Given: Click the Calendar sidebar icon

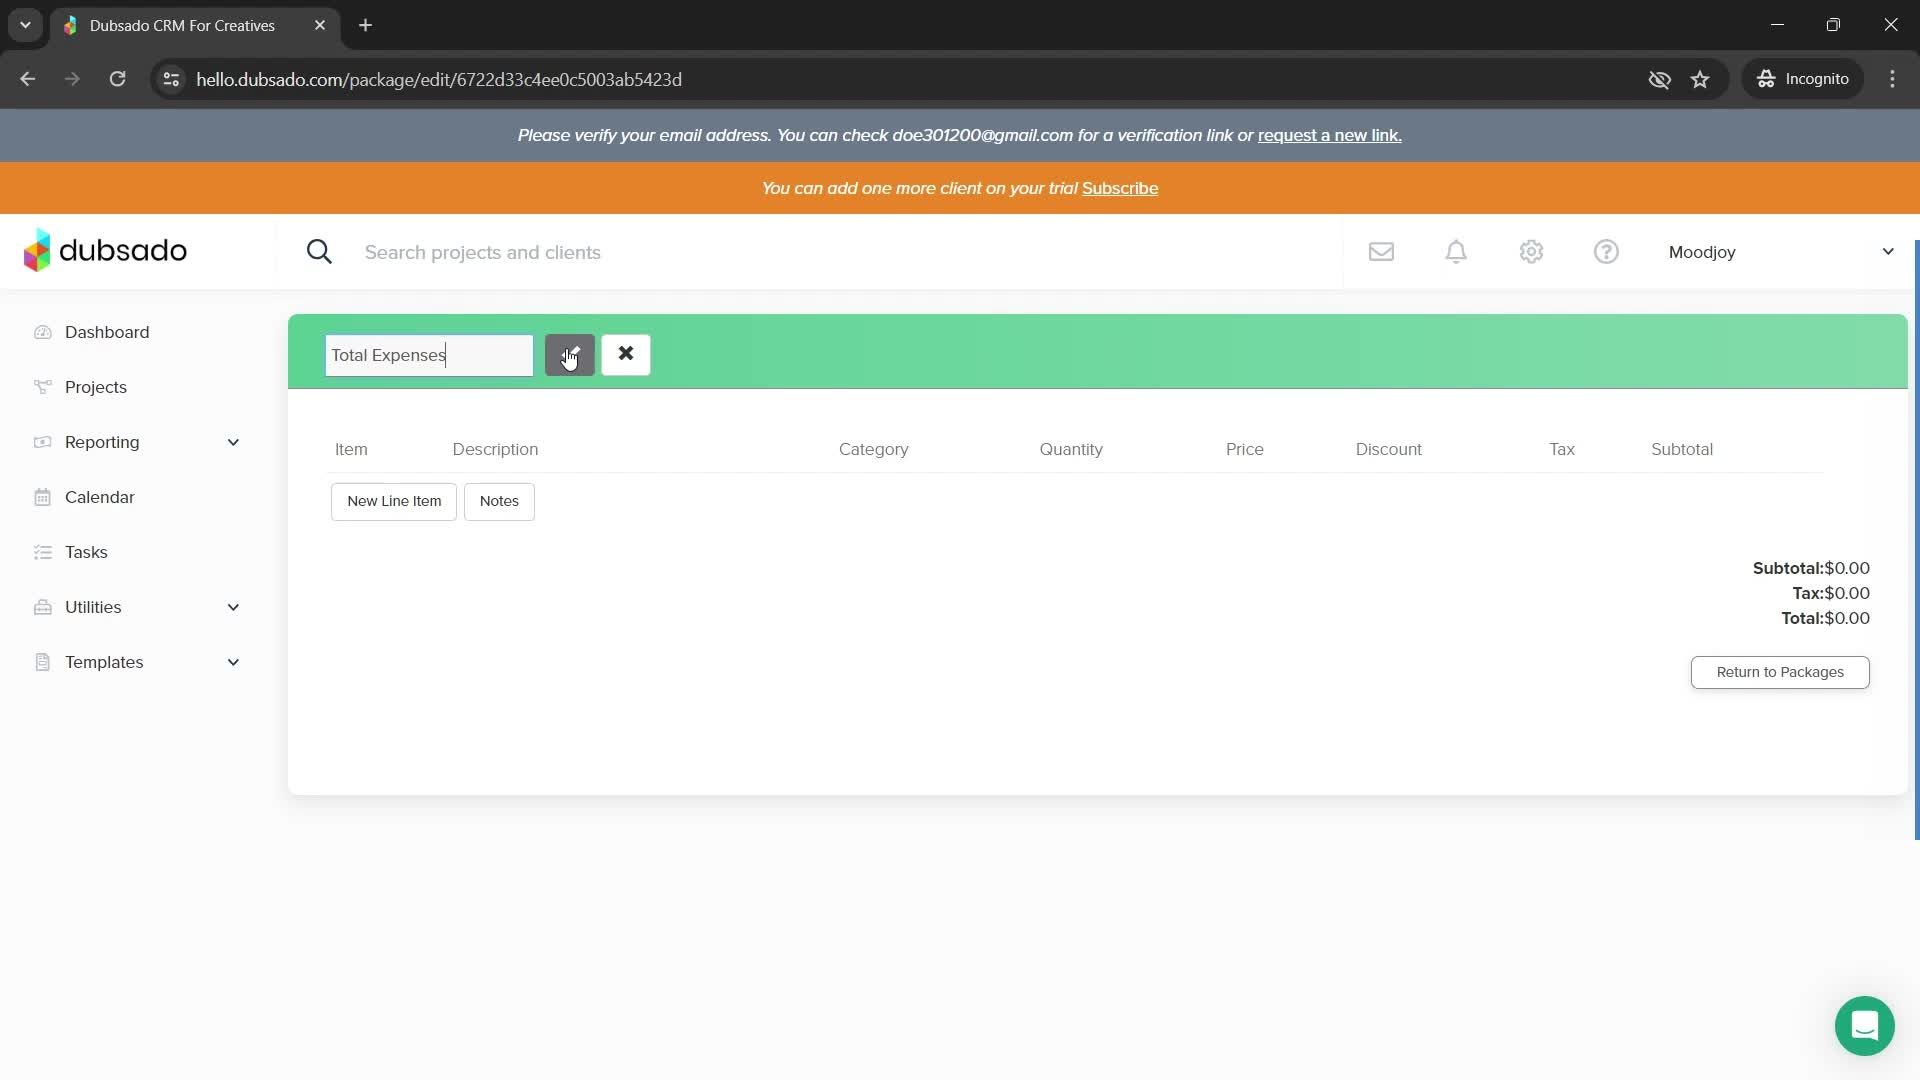Looking at the screenshot, I should (x=42, y=497).
